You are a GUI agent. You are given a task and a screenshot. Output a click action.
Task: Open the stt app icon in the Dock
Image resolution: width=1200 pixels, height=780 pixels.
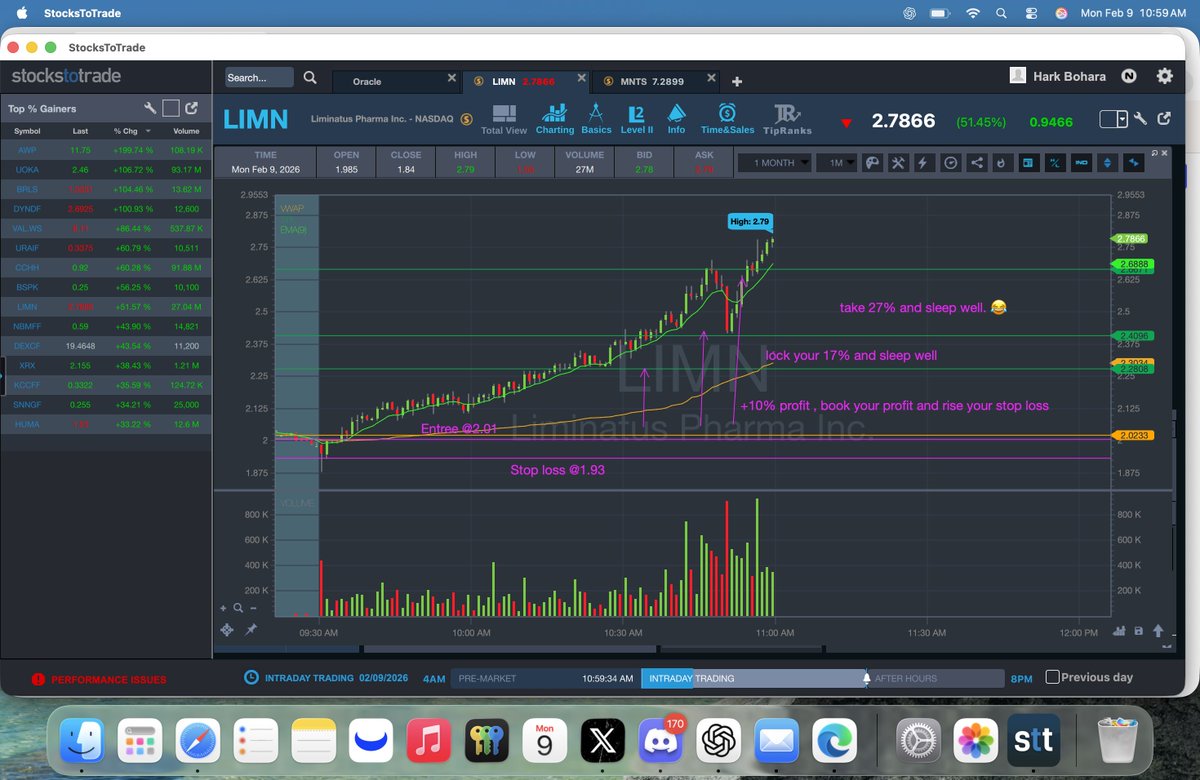point(1033,741)
